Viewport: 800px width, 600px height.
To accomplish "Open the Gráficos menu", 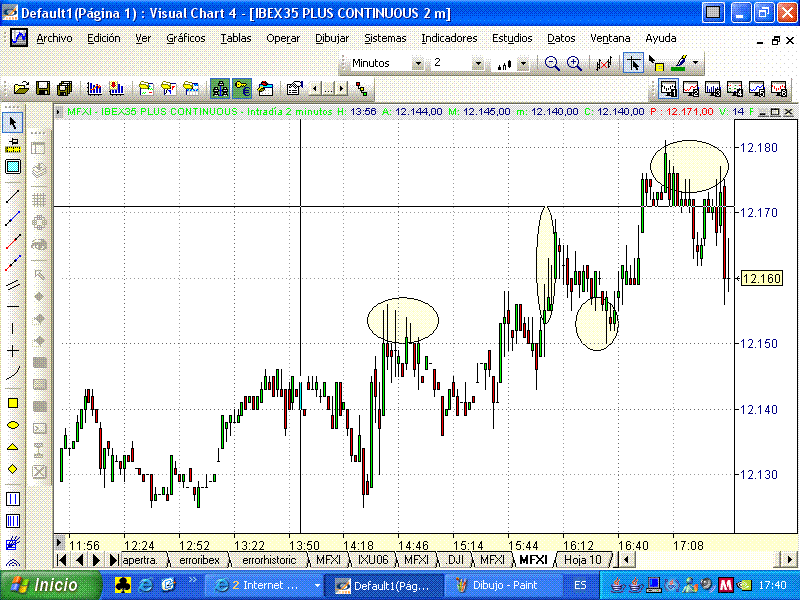I will 186,38.
